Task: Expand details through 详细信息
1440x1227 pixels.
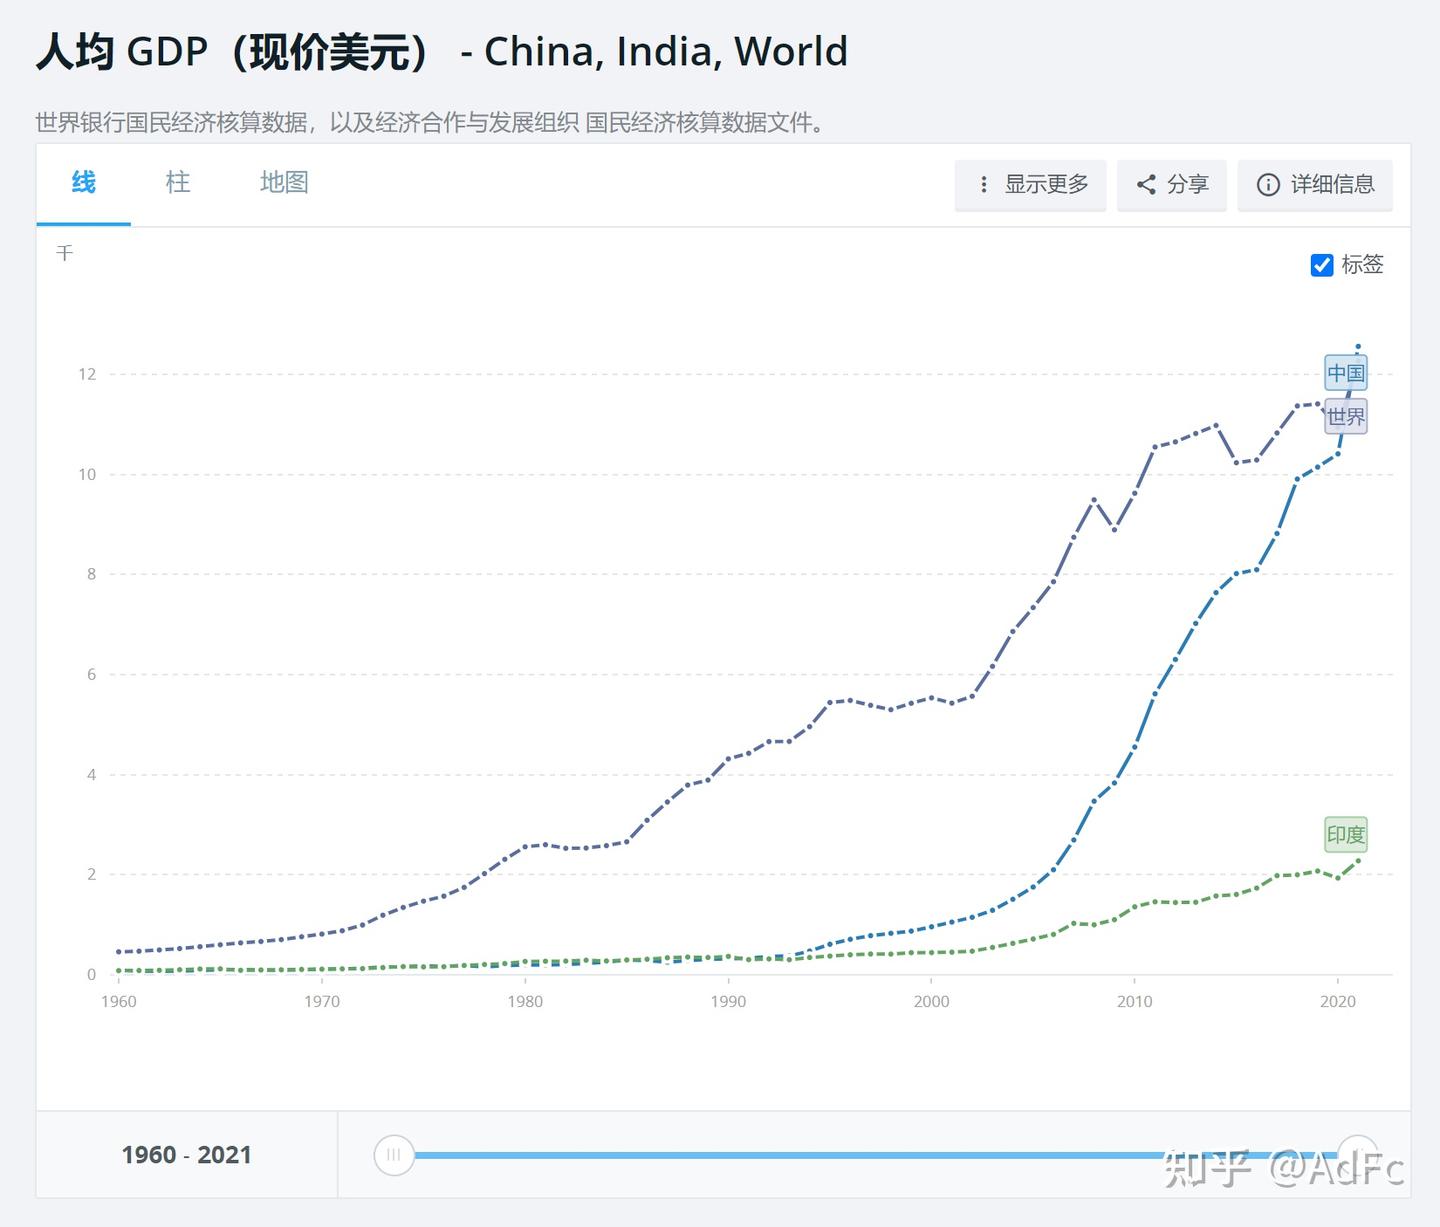Action: click(x=1315, y=185)
